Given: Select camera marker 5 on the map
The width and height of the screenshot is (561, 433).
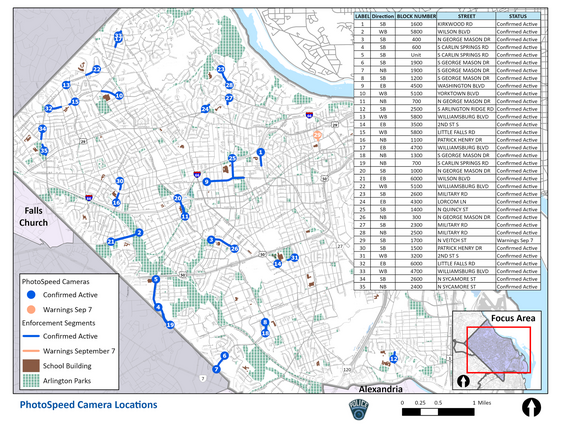Looking at the screenshot, I should coord(156,279).
